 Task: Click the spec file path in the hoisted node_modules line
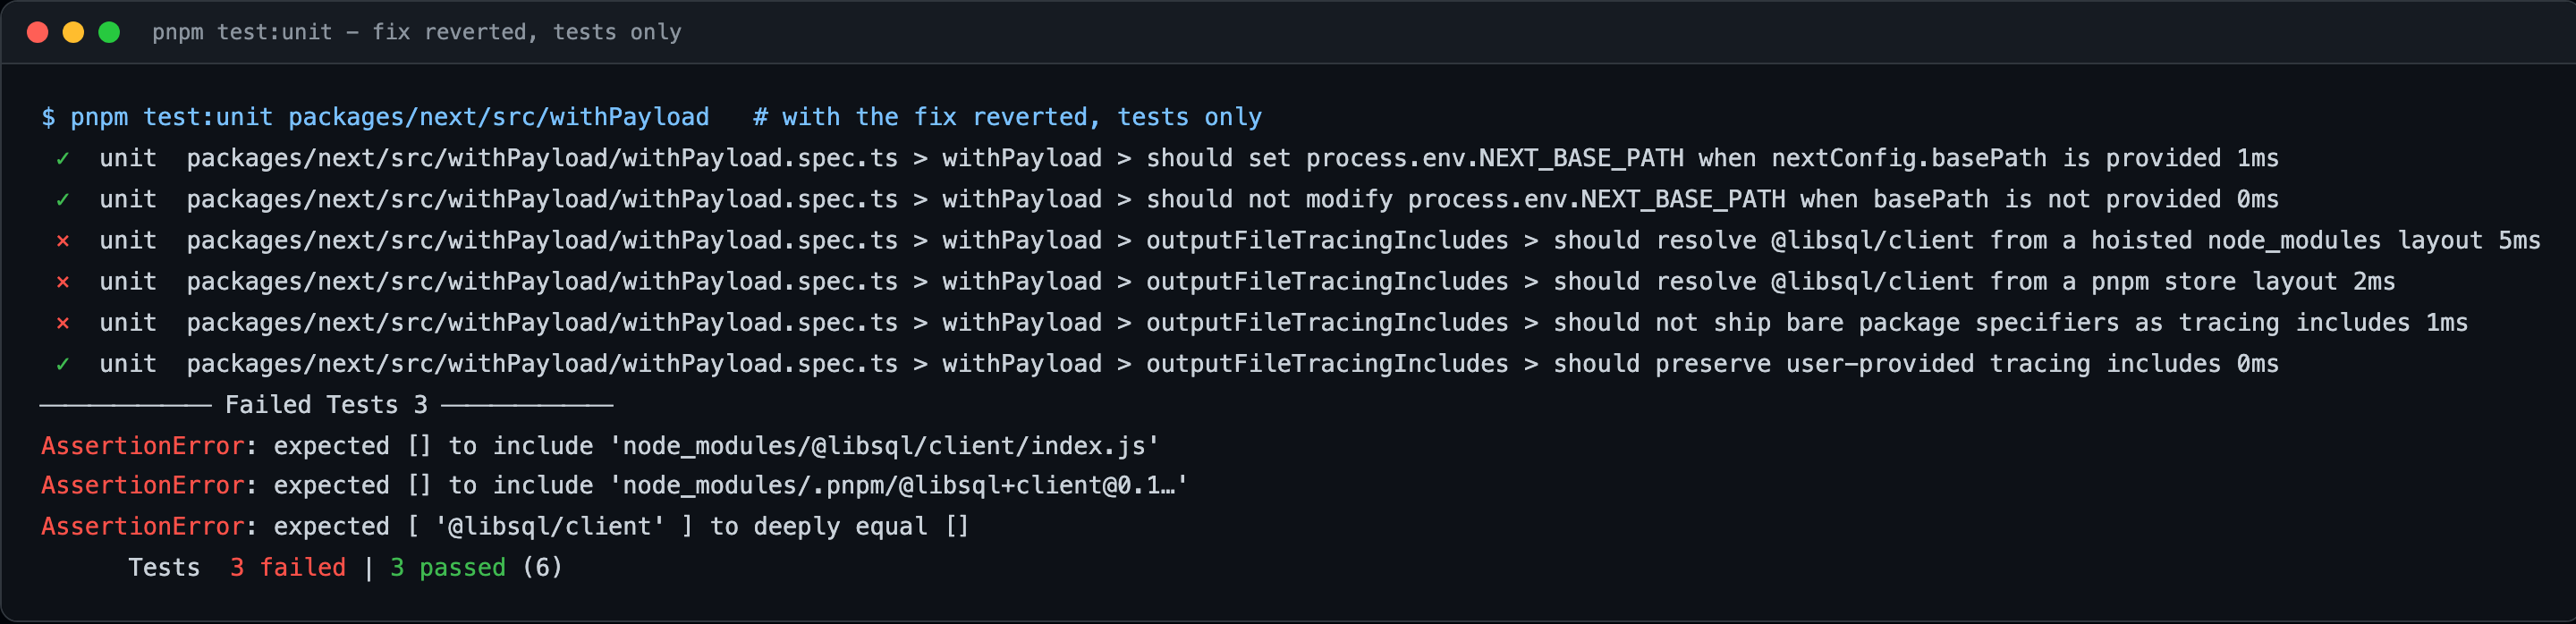point(542,240)
